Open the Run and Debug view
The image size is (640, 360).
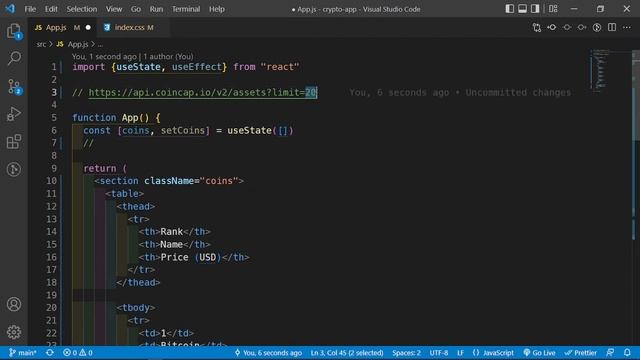pos(14,114)
